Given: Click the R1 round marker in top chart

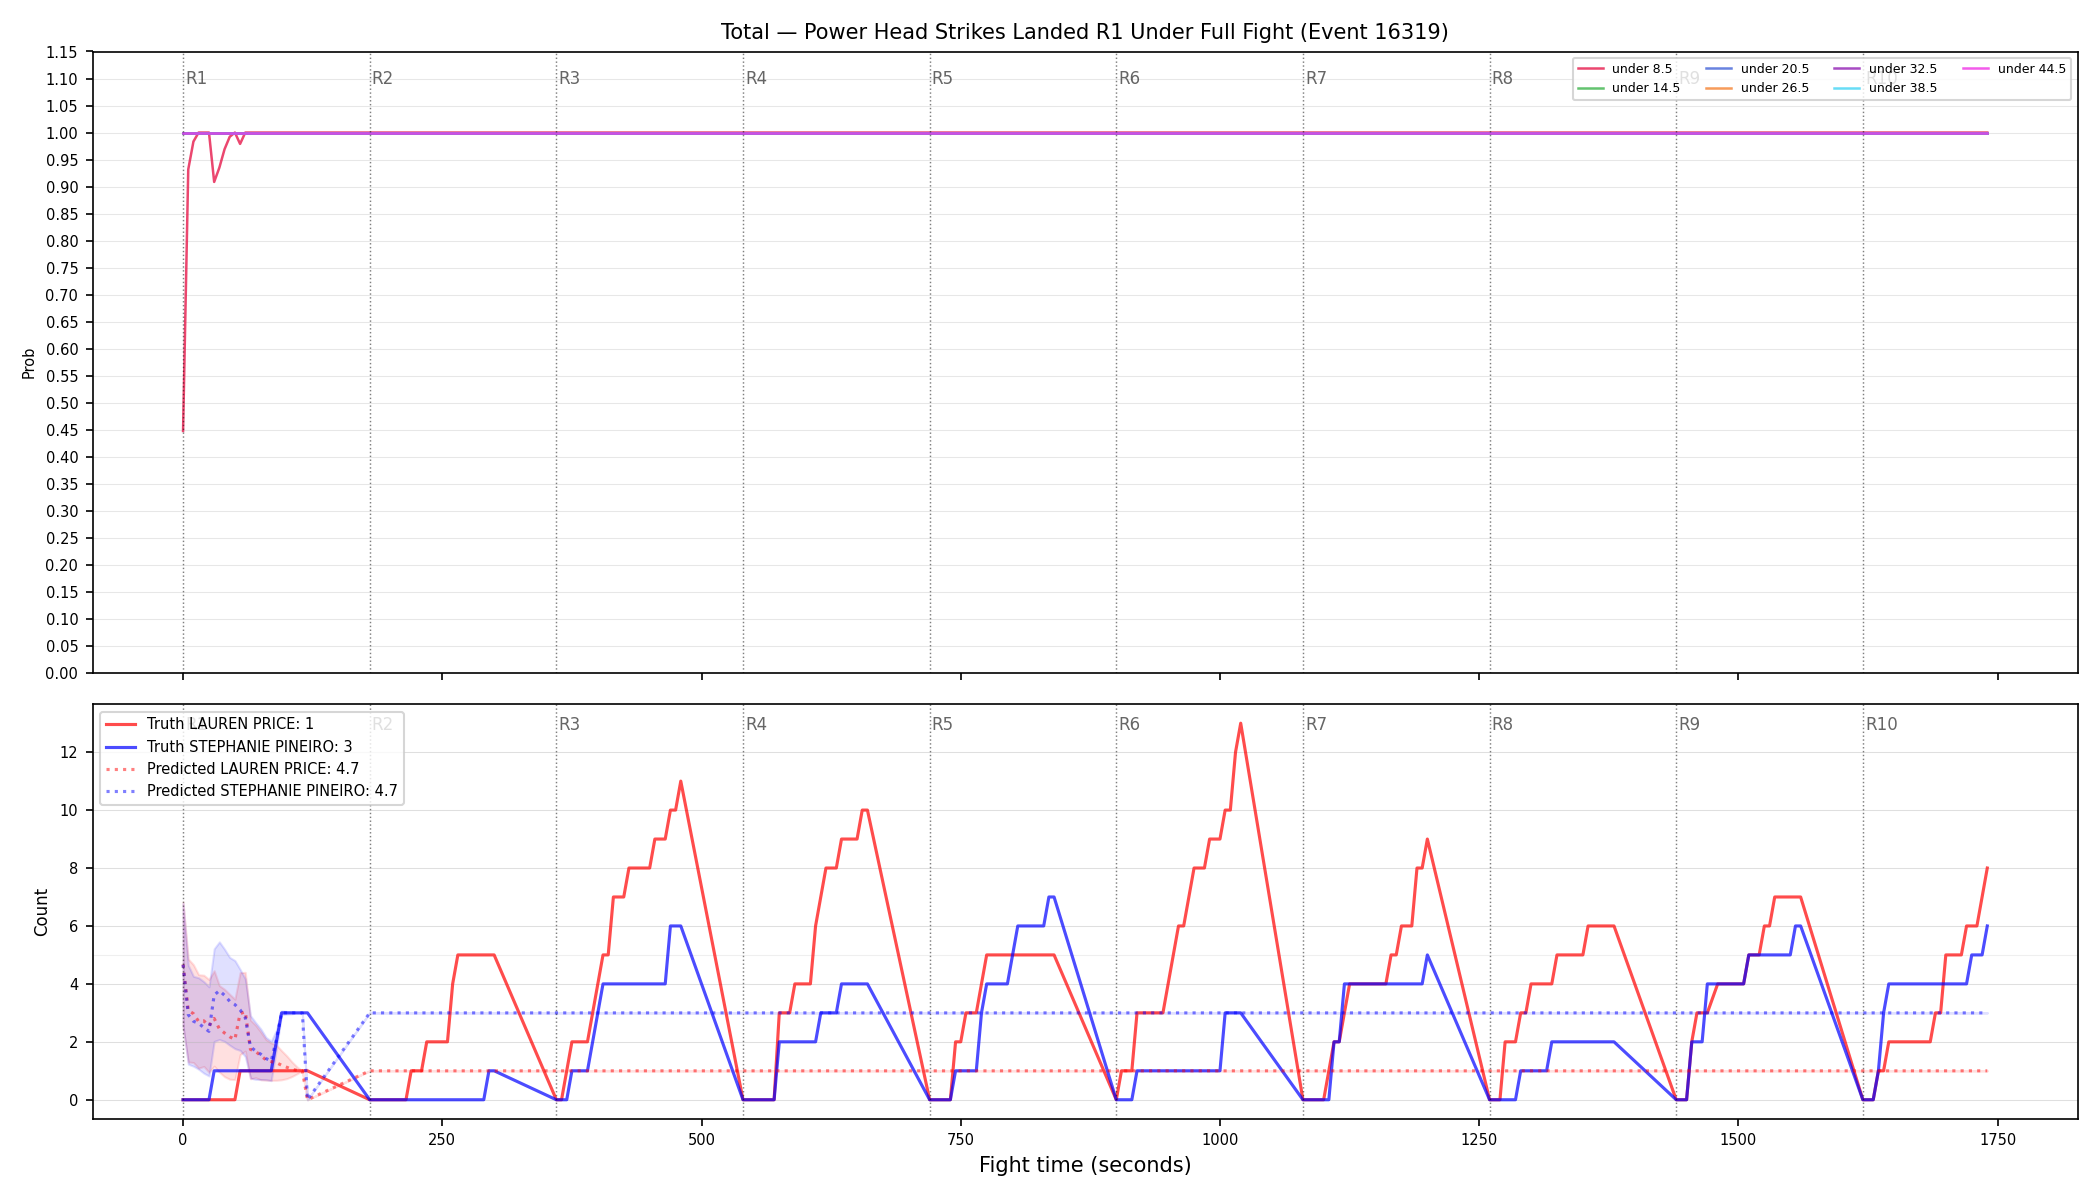Looking at the screenshot, I should 197,78.
